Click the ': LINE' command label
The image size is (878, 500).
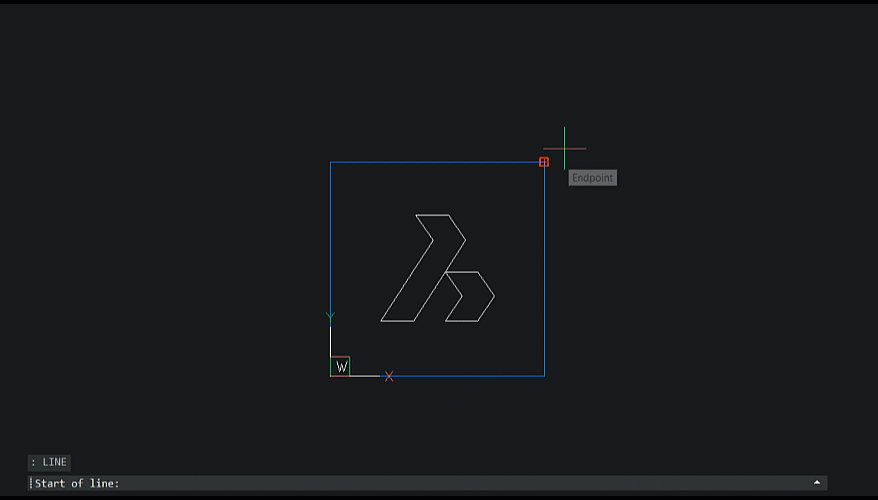click(49, 462)
